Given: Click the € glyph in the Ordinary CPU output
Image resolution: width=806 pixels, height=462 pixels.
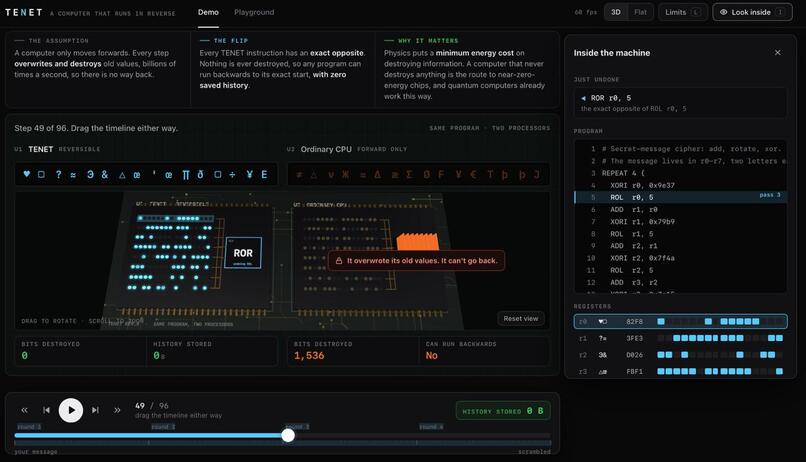Looking at the screenshot, I should pyautogui.click(x=473, y=175).
